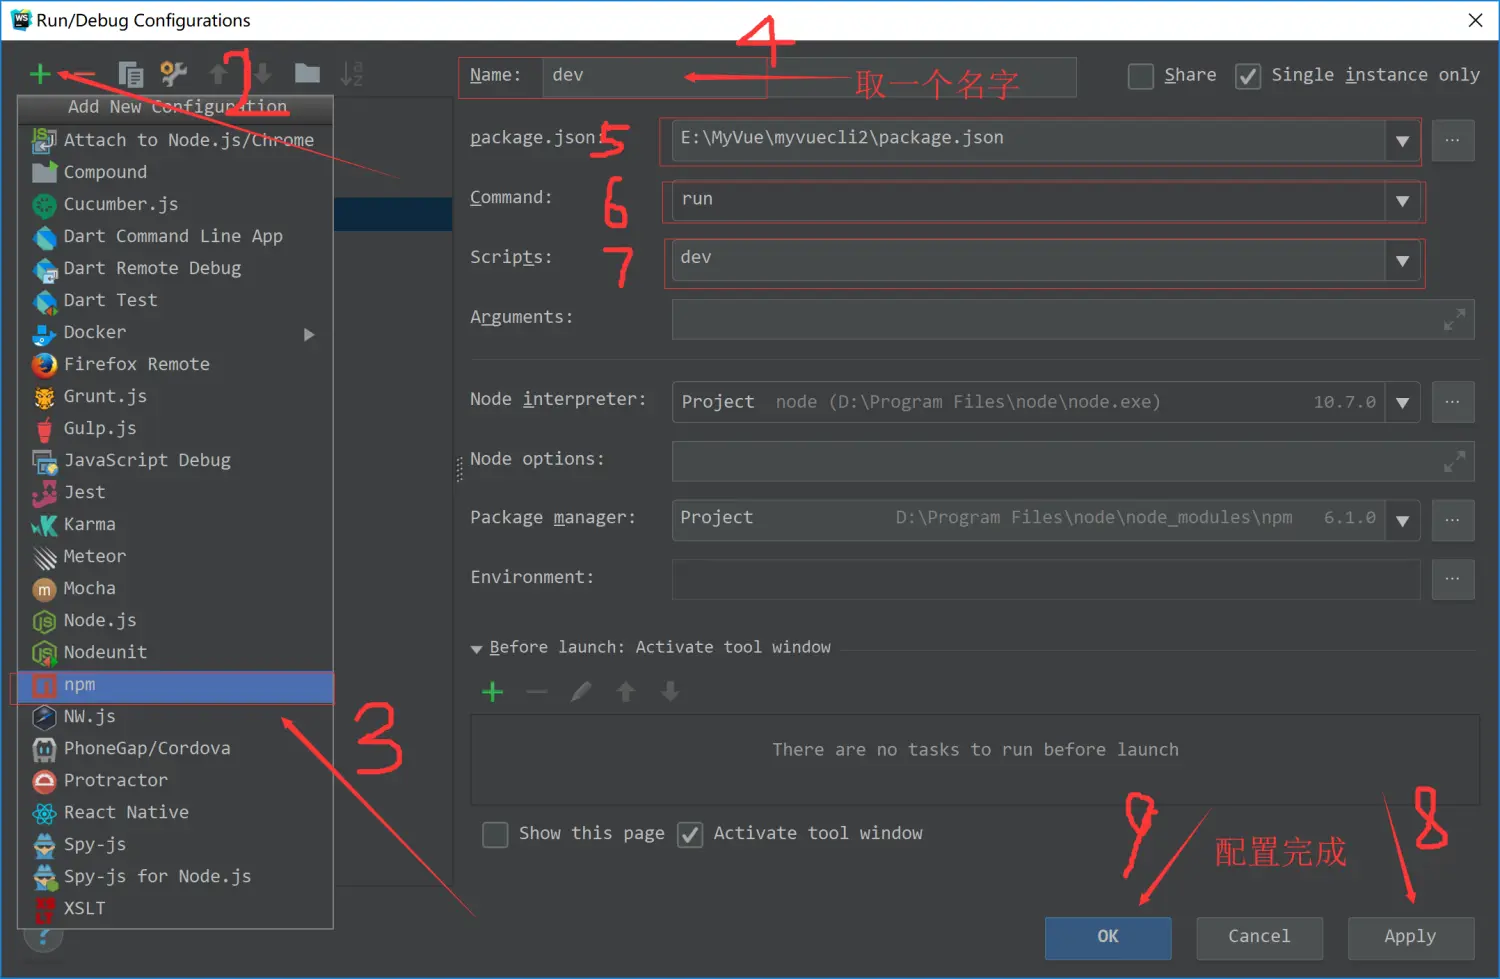Select Nodeunit configuration type
Image resolution: width=1500 pixels, height=979 pixels.
[176, 653]
